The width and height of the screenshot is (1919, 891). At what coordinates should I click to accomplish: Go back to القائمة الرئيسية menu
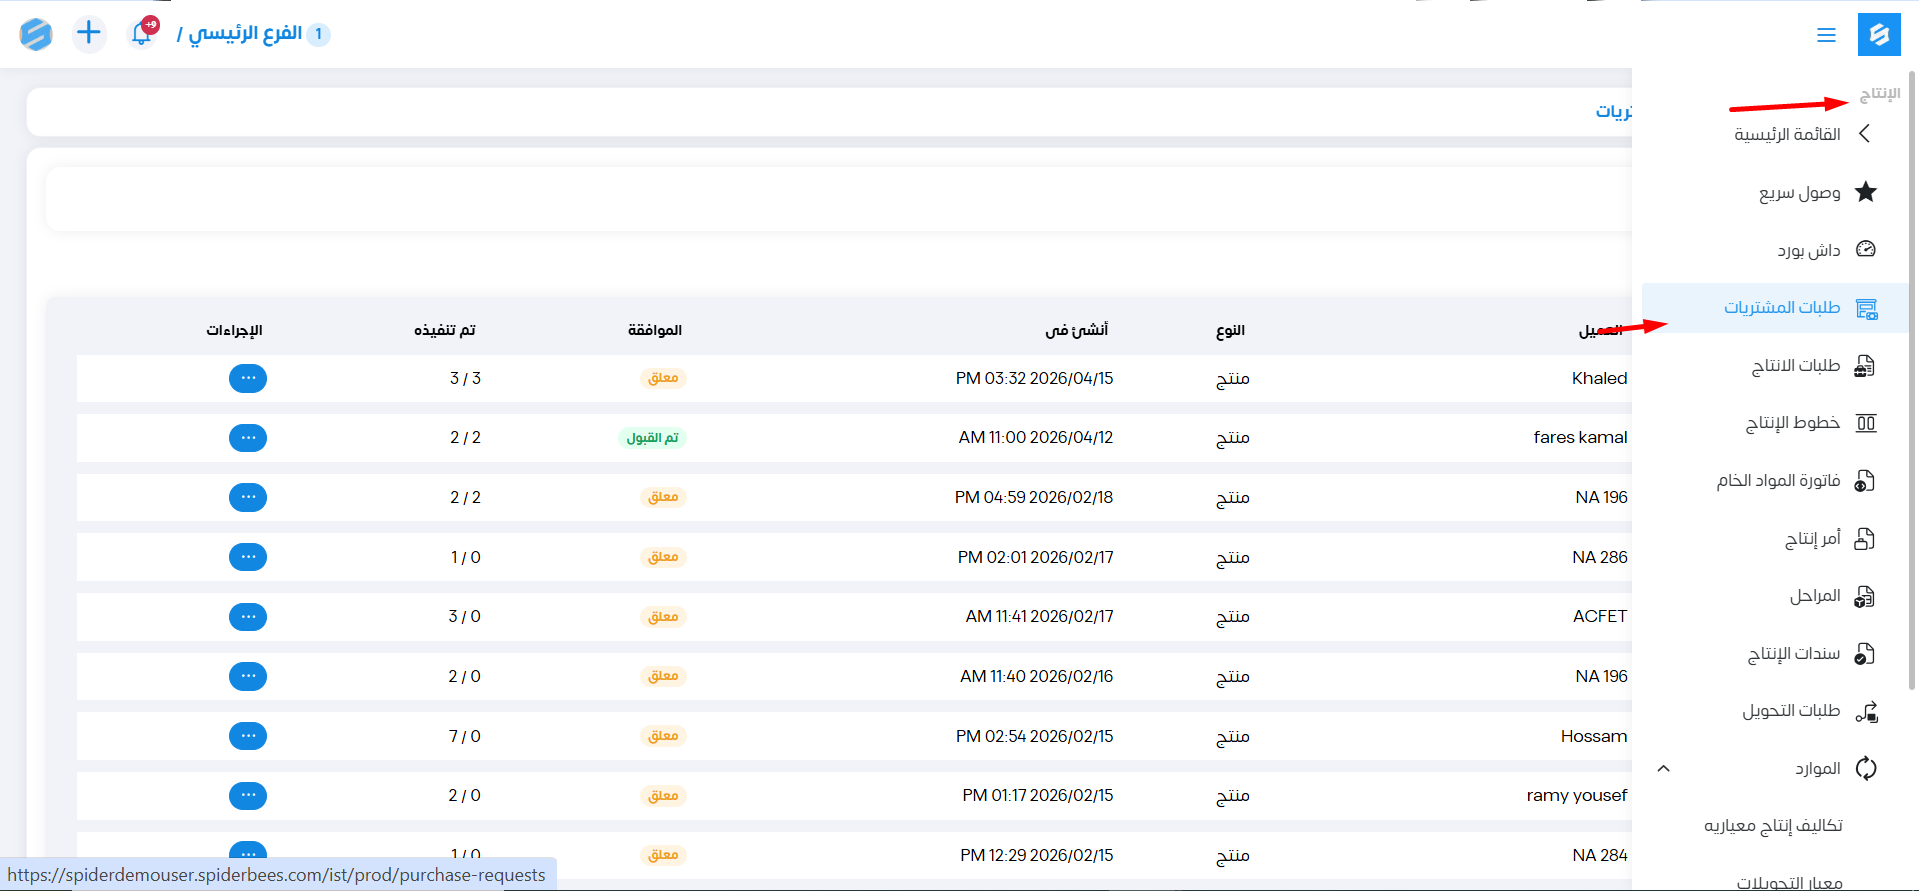pyautogui.click(x=1787, y=134)
